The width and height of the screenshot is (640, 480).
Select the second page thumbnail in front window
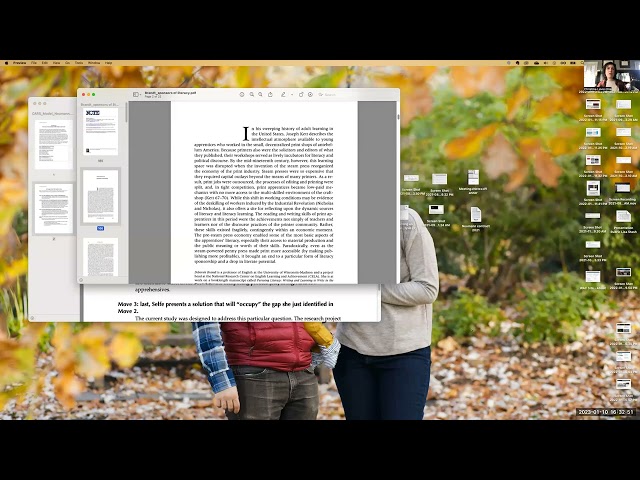point(100,196)
